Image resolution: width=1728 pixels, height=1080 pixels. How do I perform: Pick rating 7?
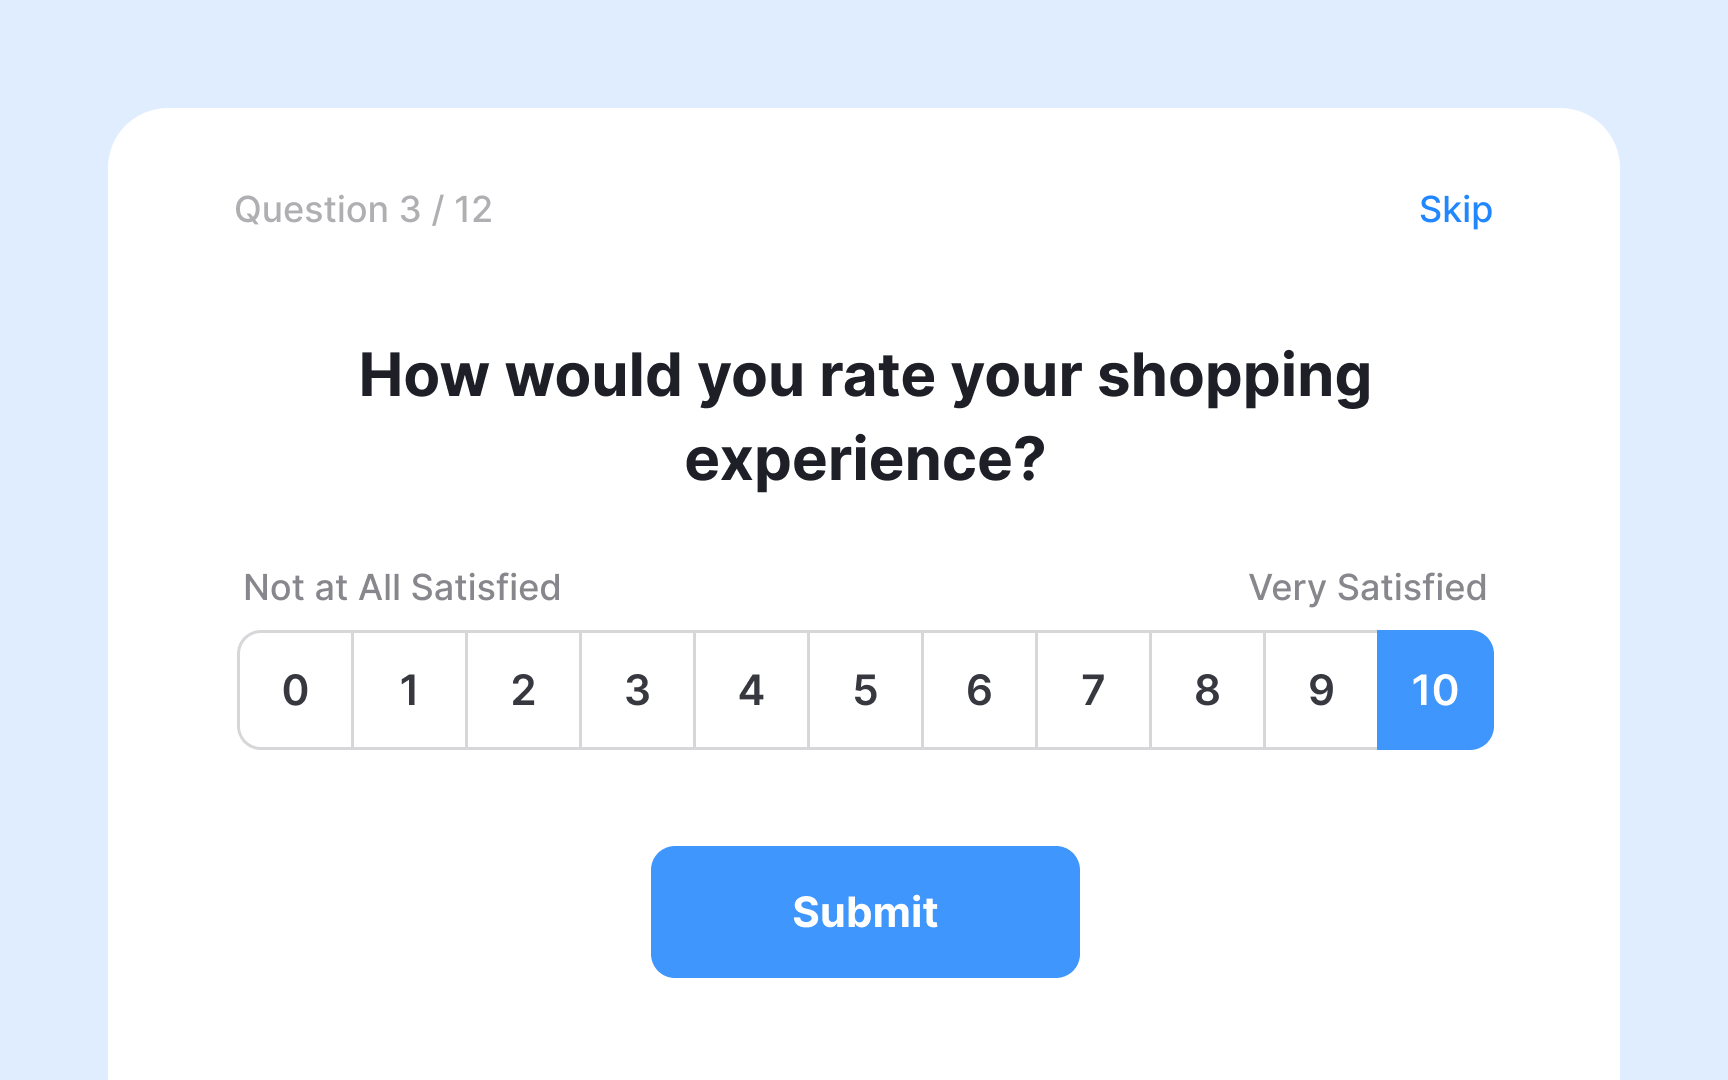click(x=1093, y=690)
